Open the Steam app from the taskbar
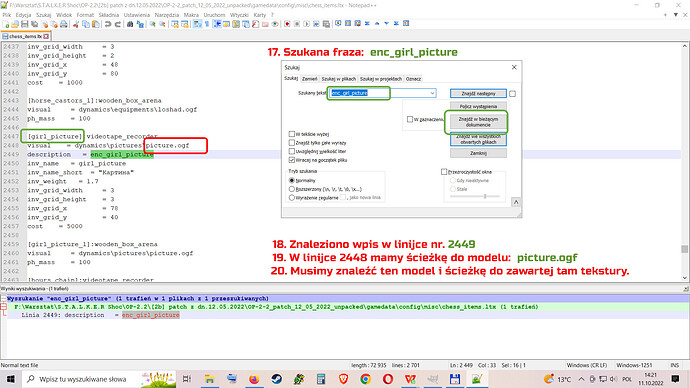This screenshot has height=388, width=690. click(x=276, y=379)
